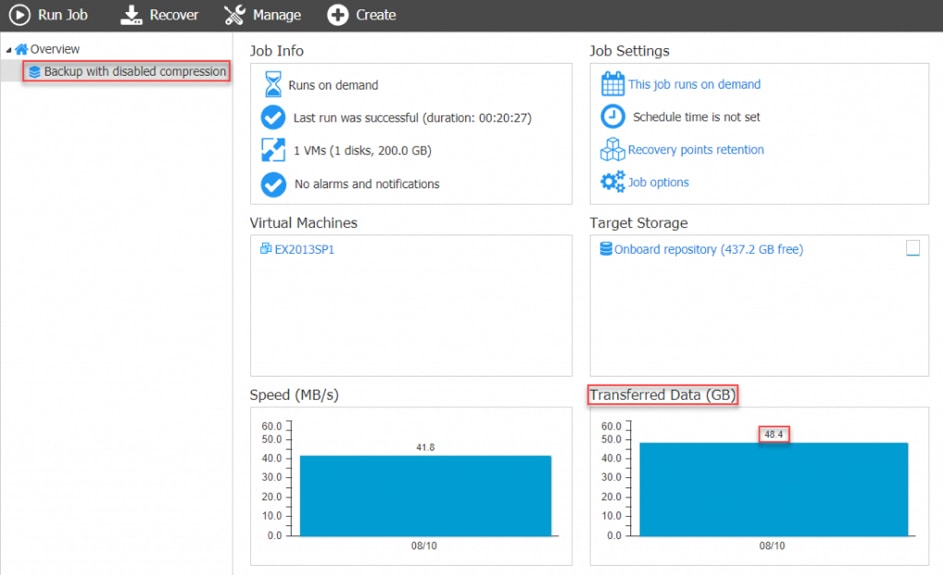Click the calendar icon in Job Settings

[x=612, y=84]
